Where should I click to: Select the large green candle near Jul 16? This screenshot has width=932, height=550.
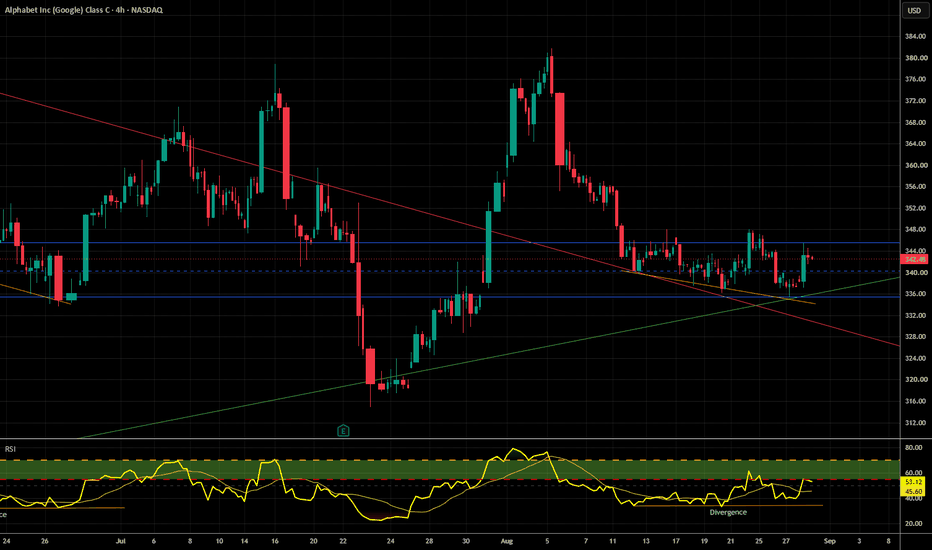[x=262, y=152]
